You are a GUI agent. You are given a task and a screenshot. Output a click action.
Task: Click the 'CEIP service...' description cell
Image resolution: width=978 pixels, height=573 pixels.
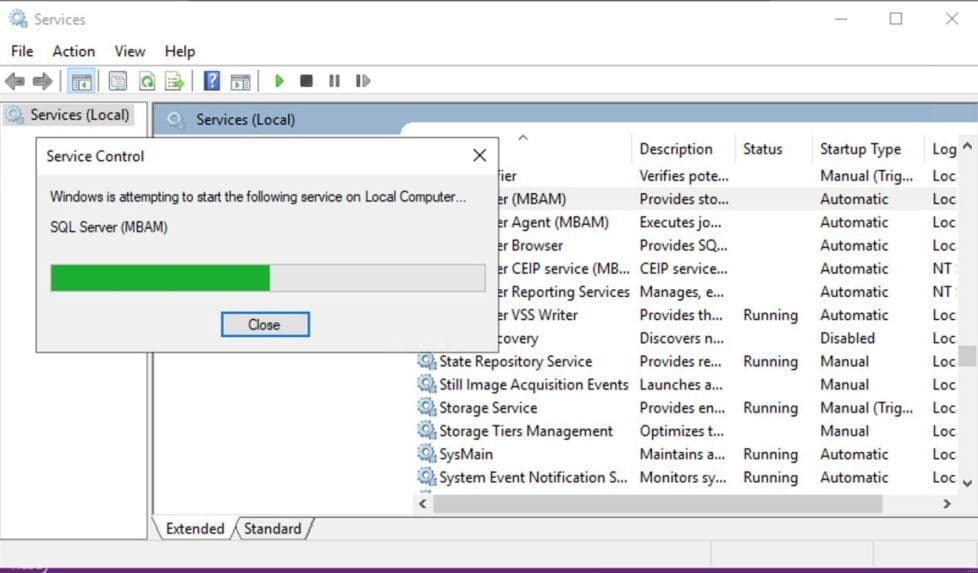683,268
